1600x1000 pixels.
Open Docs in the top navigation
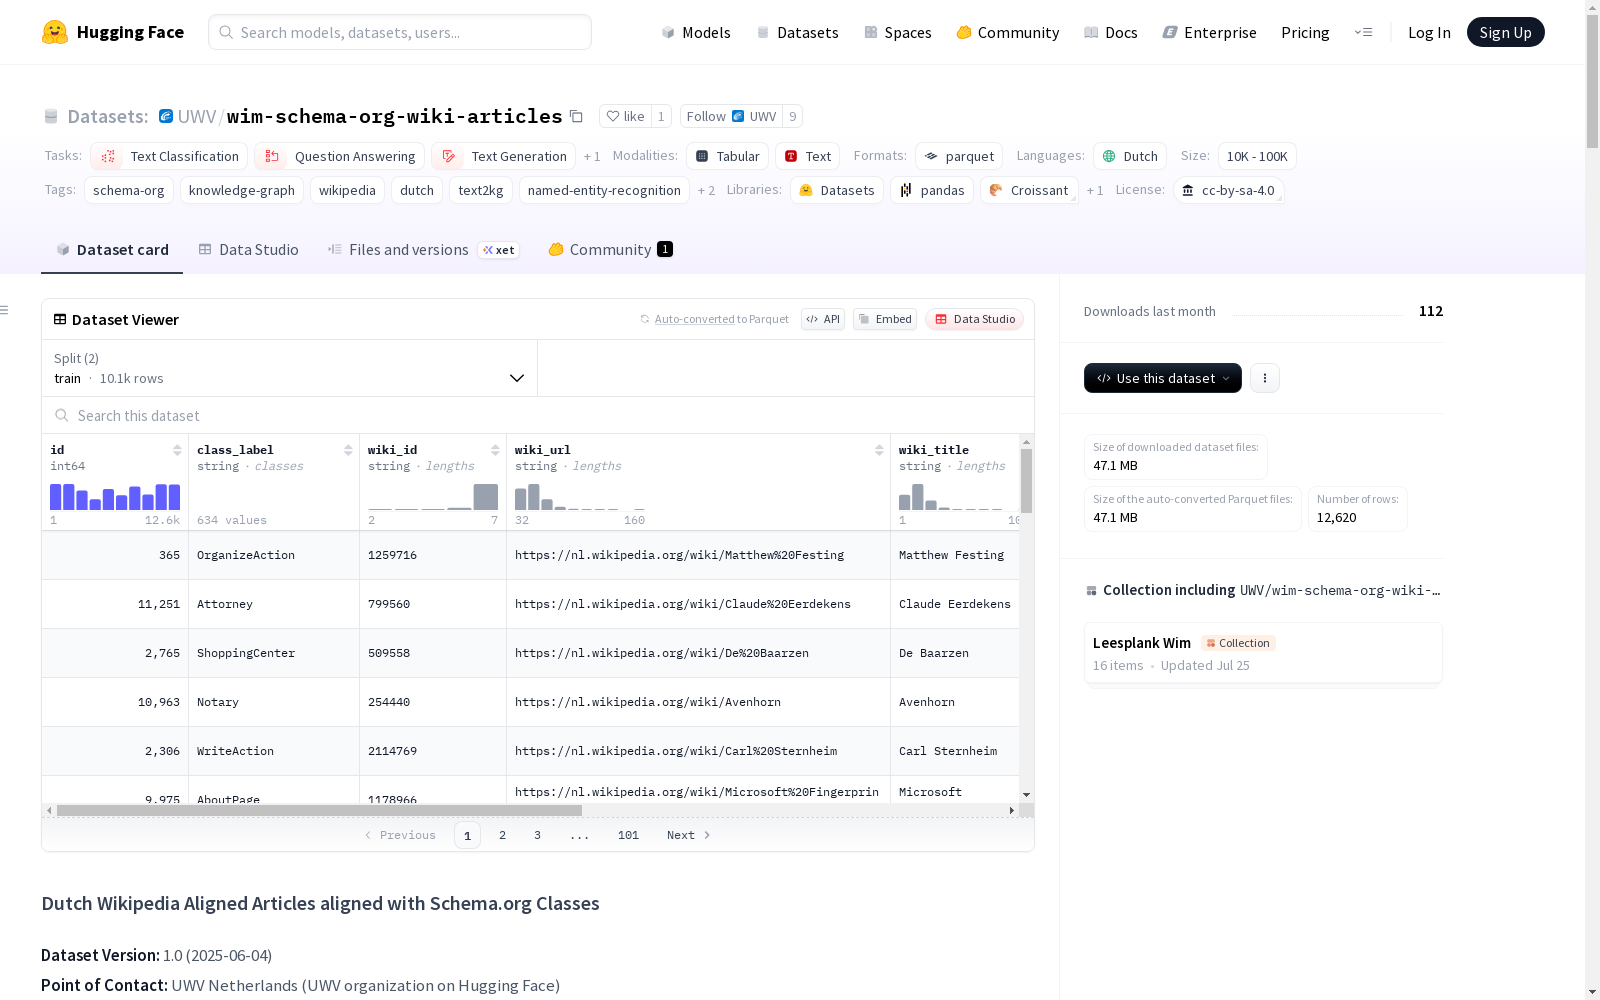click(1111, 32)
